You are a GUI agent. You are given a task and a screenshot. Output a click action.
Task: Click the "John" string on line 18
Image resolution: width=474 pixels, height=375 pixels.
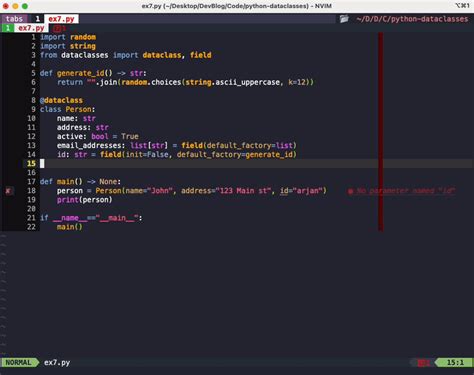click(x=160, y=191)
